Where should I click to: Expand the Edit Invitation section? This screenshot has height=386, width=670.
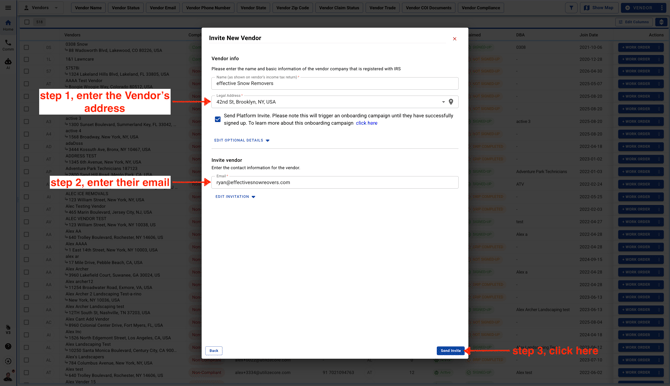235,197
